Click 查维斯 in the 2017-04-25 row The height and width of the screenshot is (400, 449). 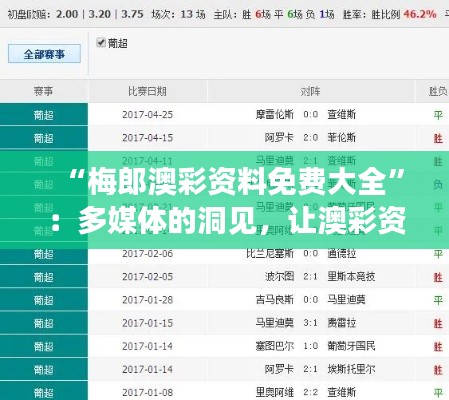click(341, 115)
